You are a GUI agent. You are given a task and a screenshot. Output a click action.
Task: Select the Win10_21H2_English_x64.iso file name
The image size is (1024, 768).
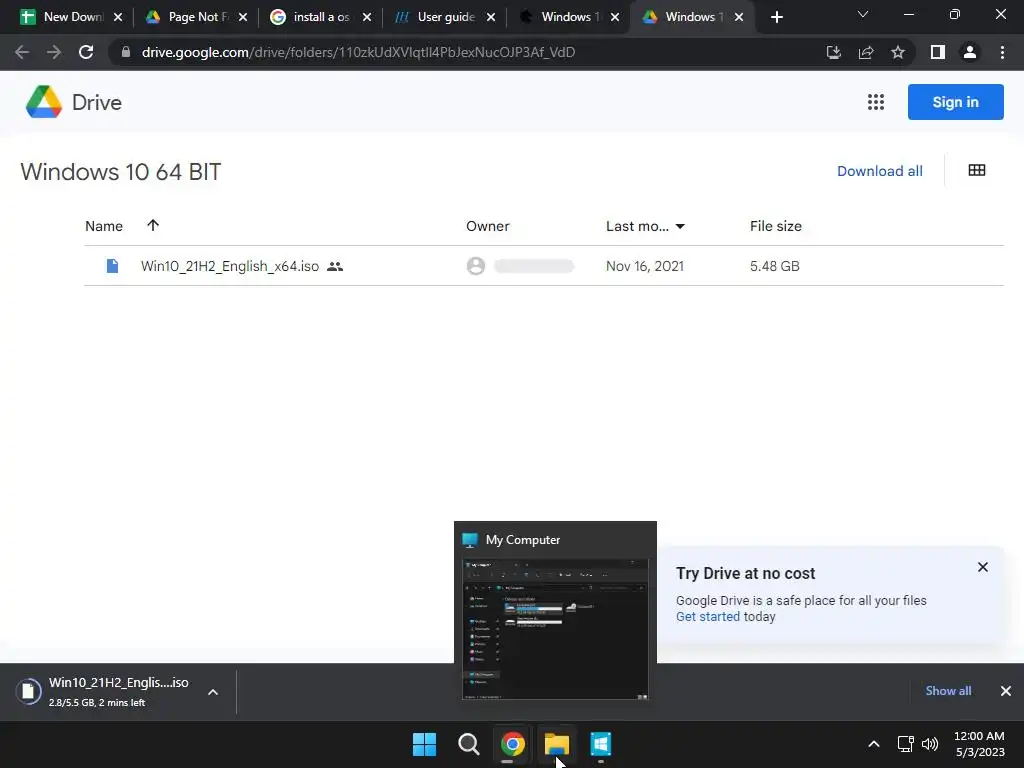[230, 266]
